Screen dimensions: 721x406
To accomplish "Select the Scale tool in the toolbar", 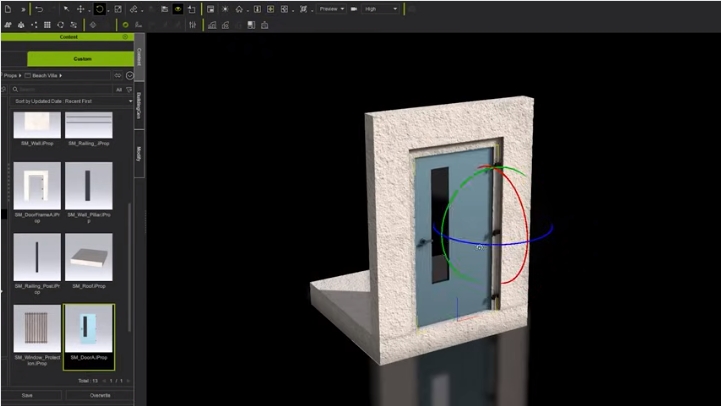I will (118, 9).
